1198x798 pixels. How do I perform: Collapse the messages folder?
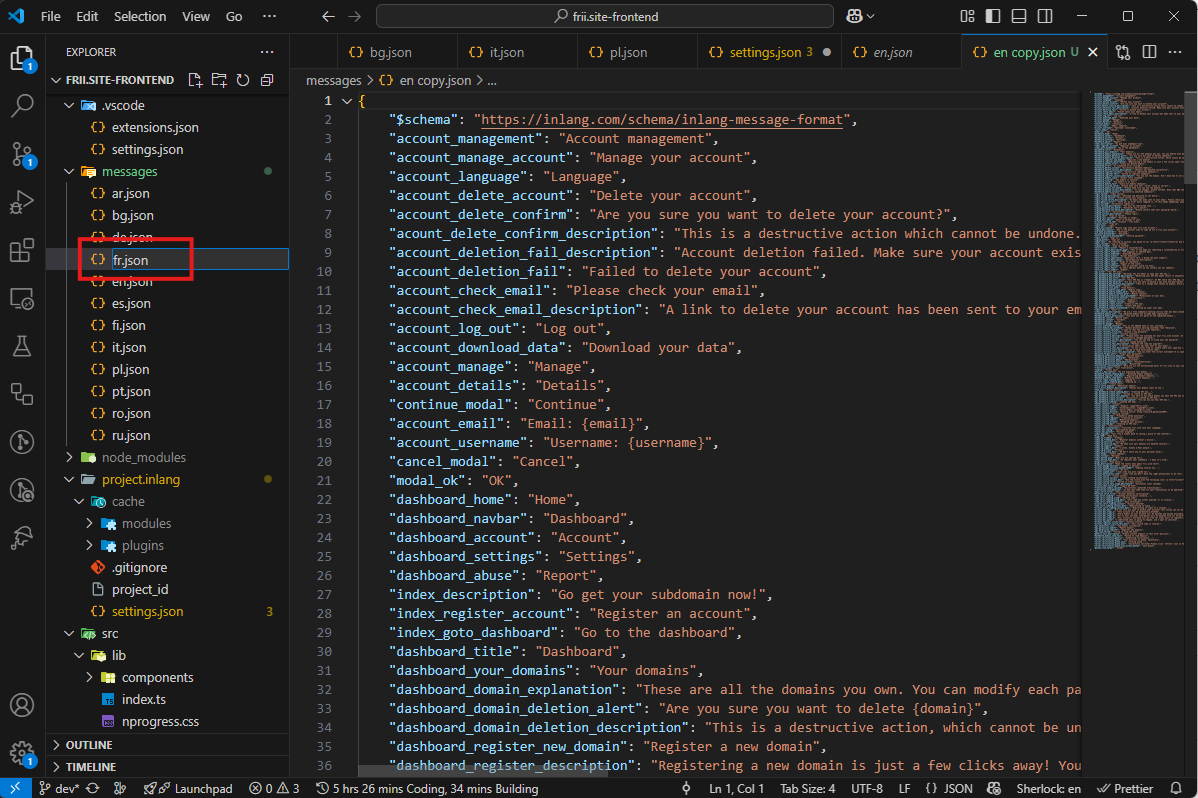pos(70,171)
